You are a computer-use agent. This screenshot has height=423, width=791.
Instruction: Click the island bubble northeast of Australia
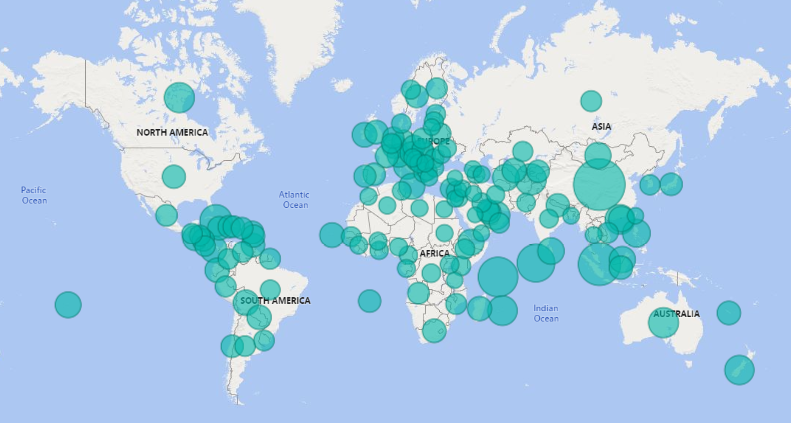pos(729,313)
